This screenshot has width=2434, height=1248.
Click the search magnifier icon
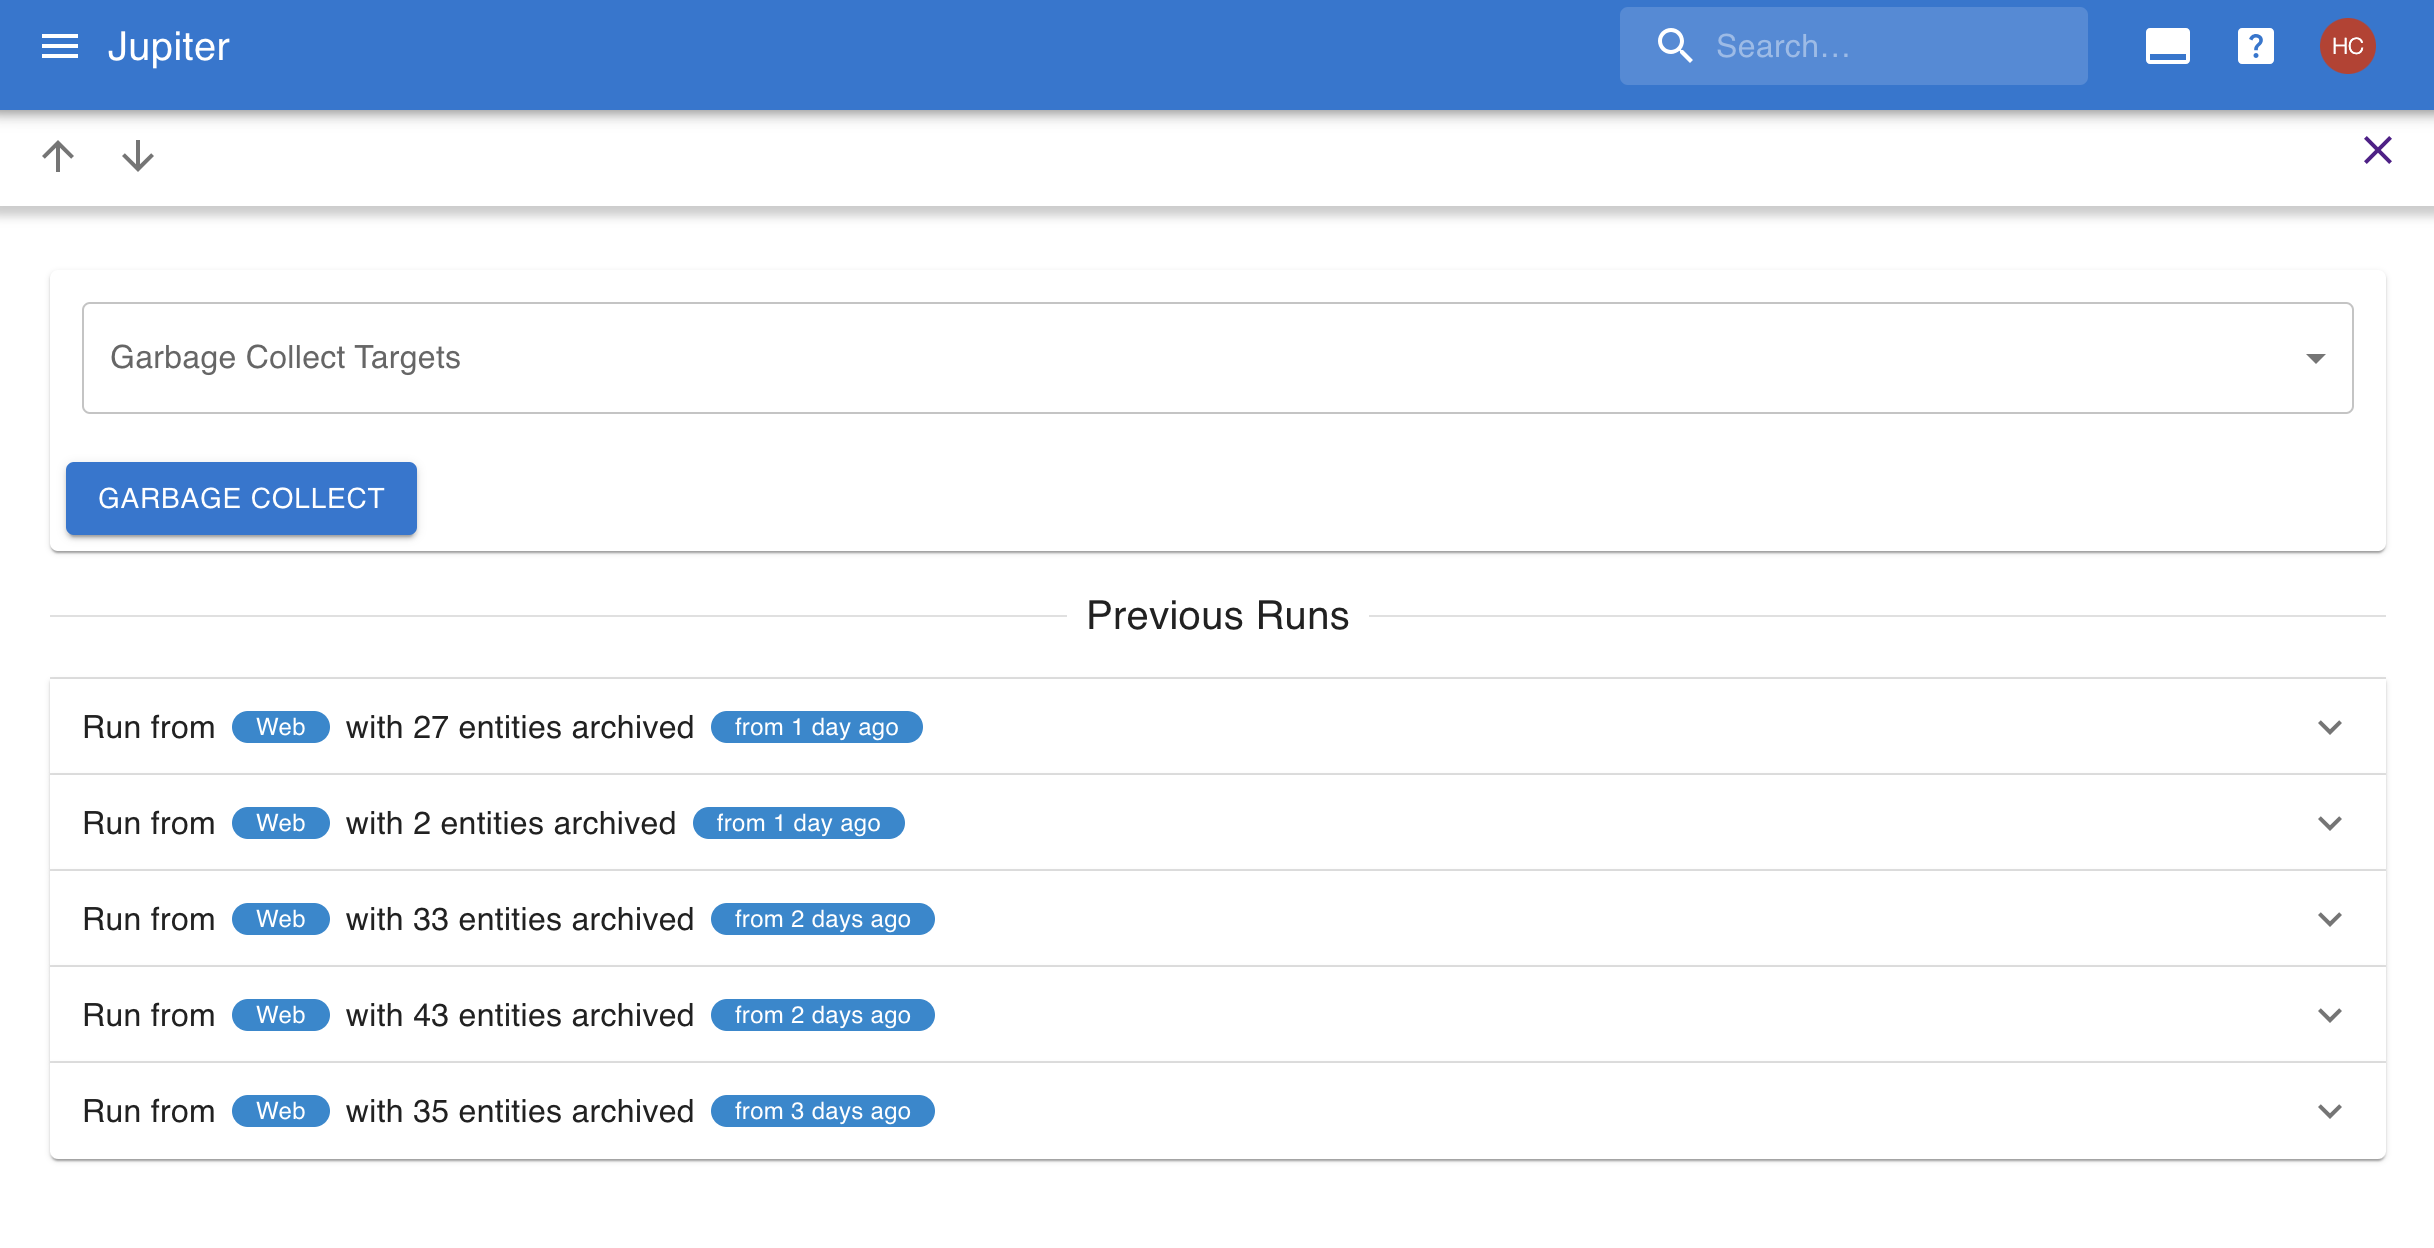(1674, 46)
